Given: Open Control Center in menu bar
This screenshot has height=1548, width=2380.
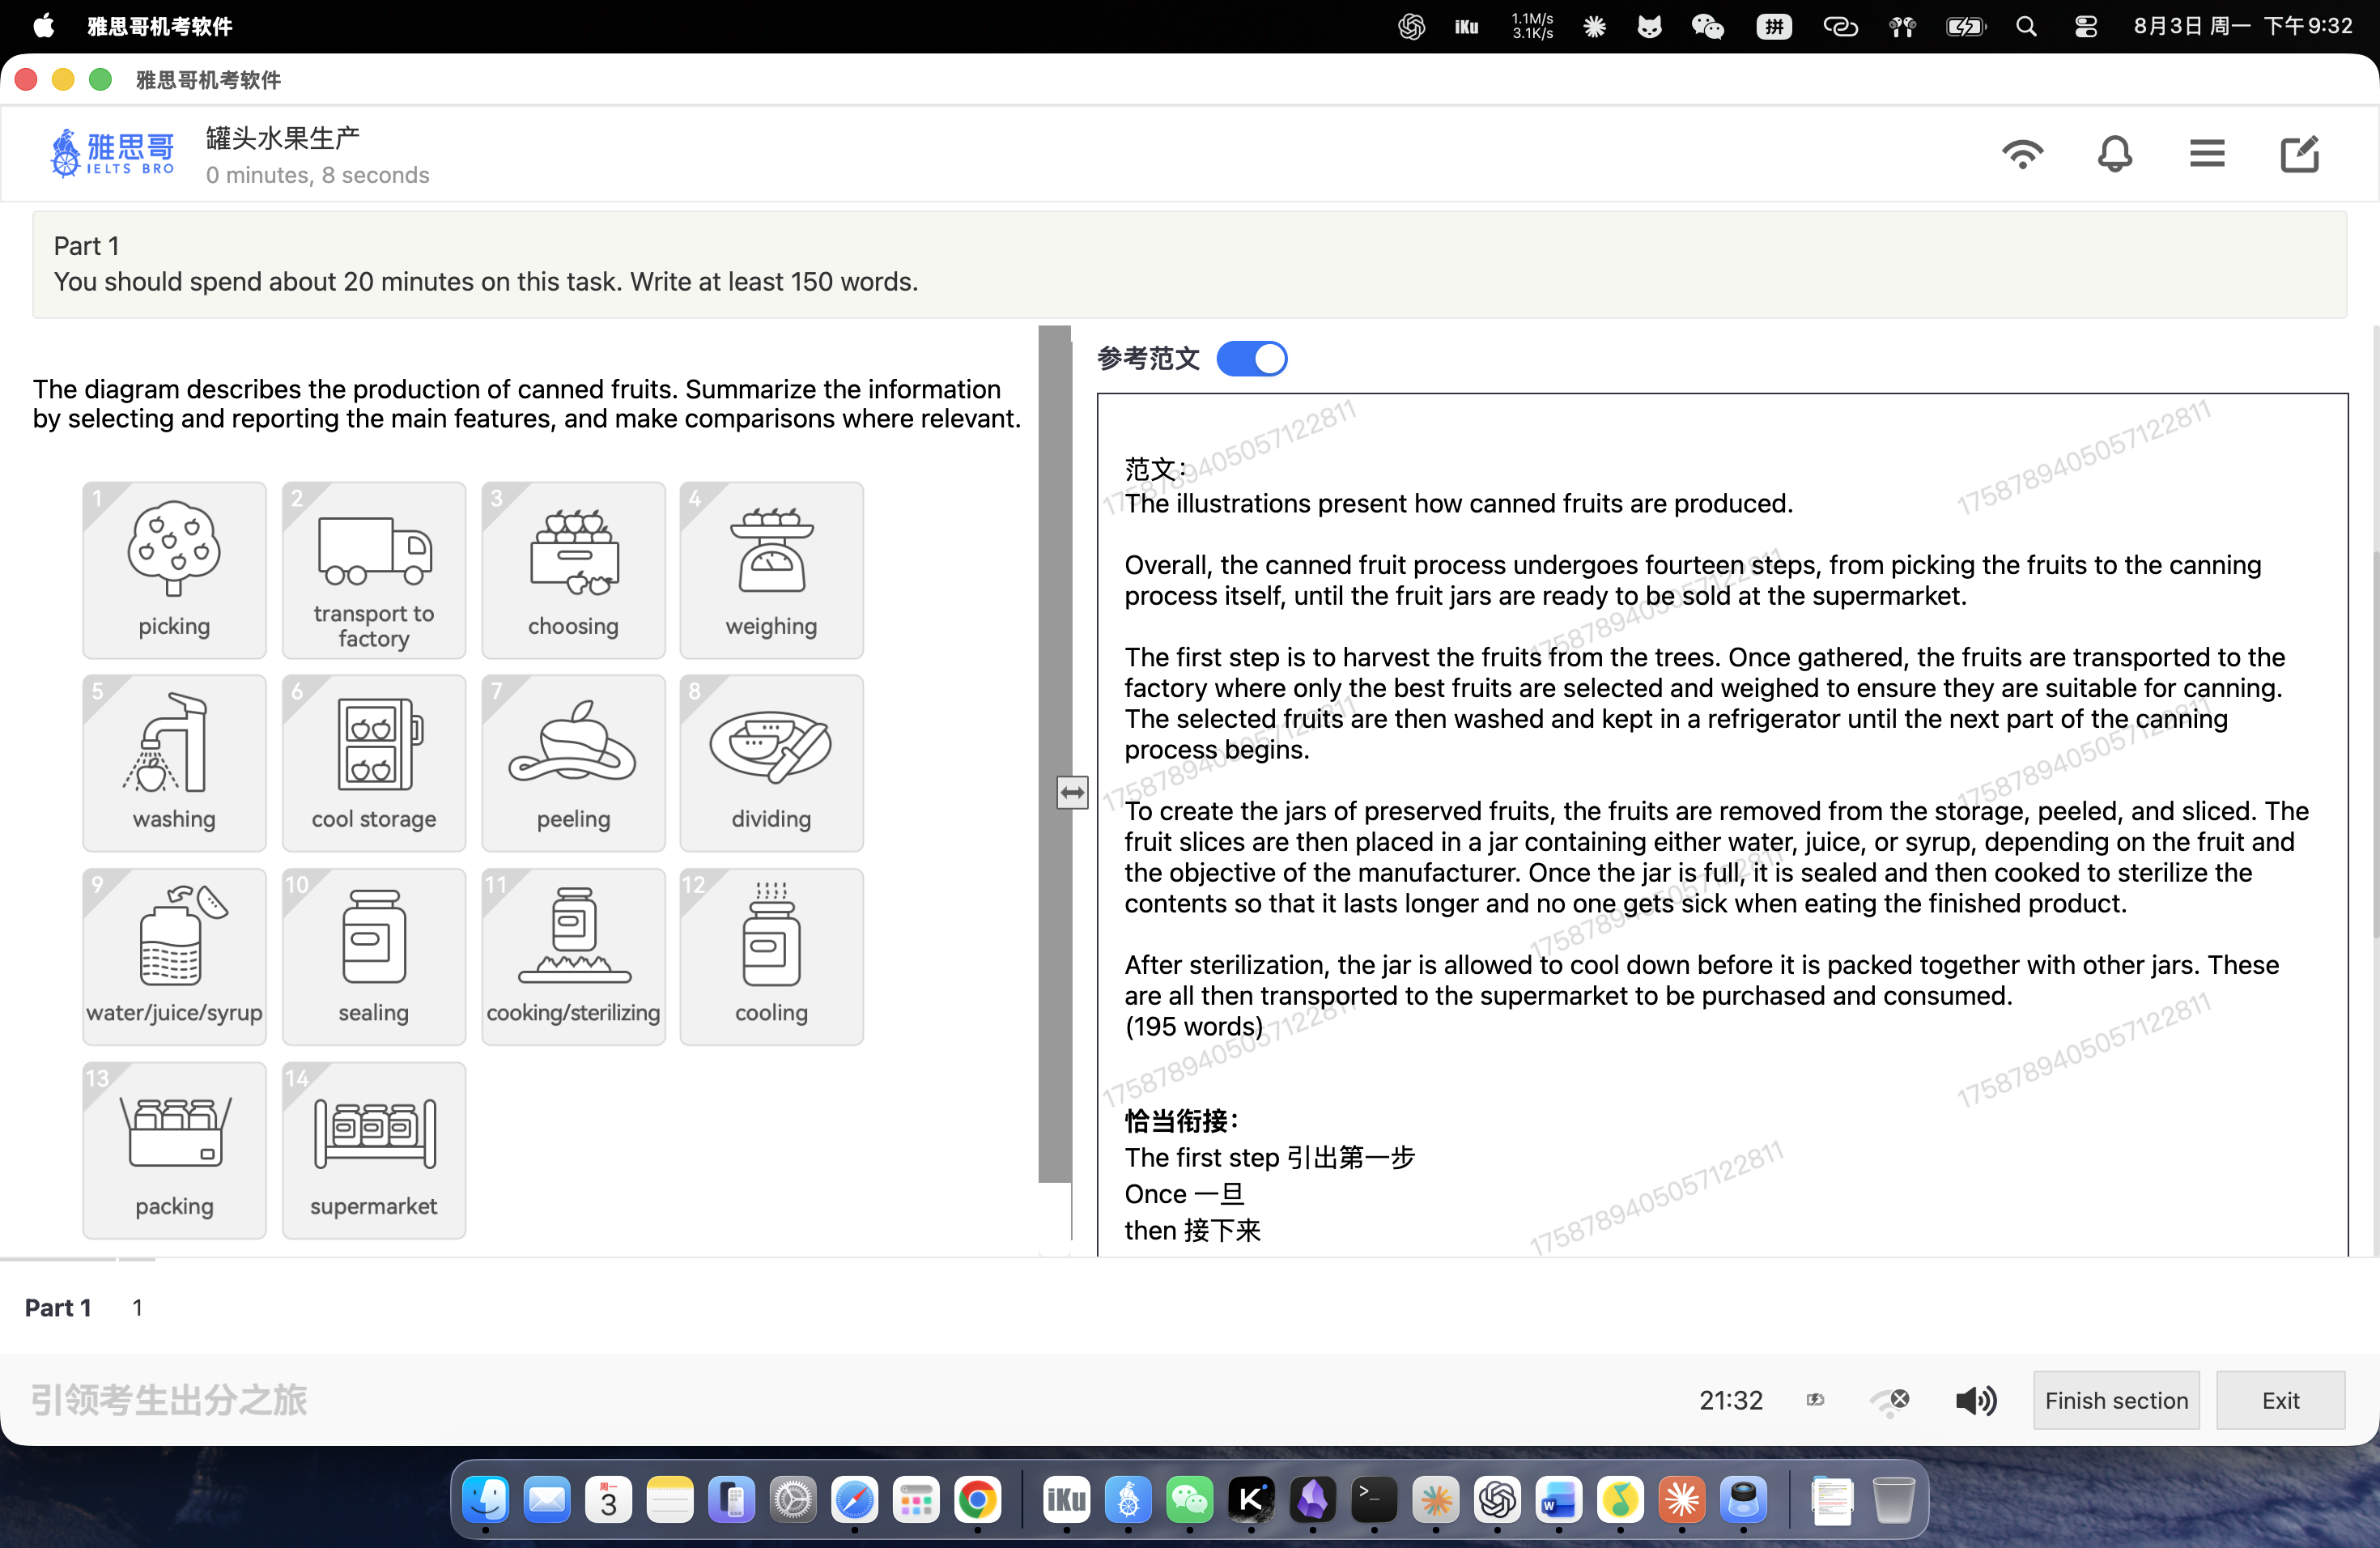Looking at the screenshot, I should [x=2086, y=26].
